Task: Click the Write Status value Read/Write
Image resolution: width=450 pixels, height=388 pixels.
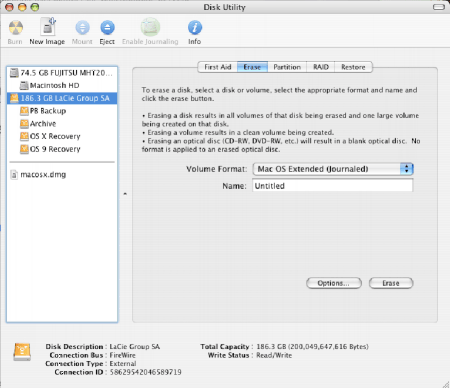Action: pos(274,355)
